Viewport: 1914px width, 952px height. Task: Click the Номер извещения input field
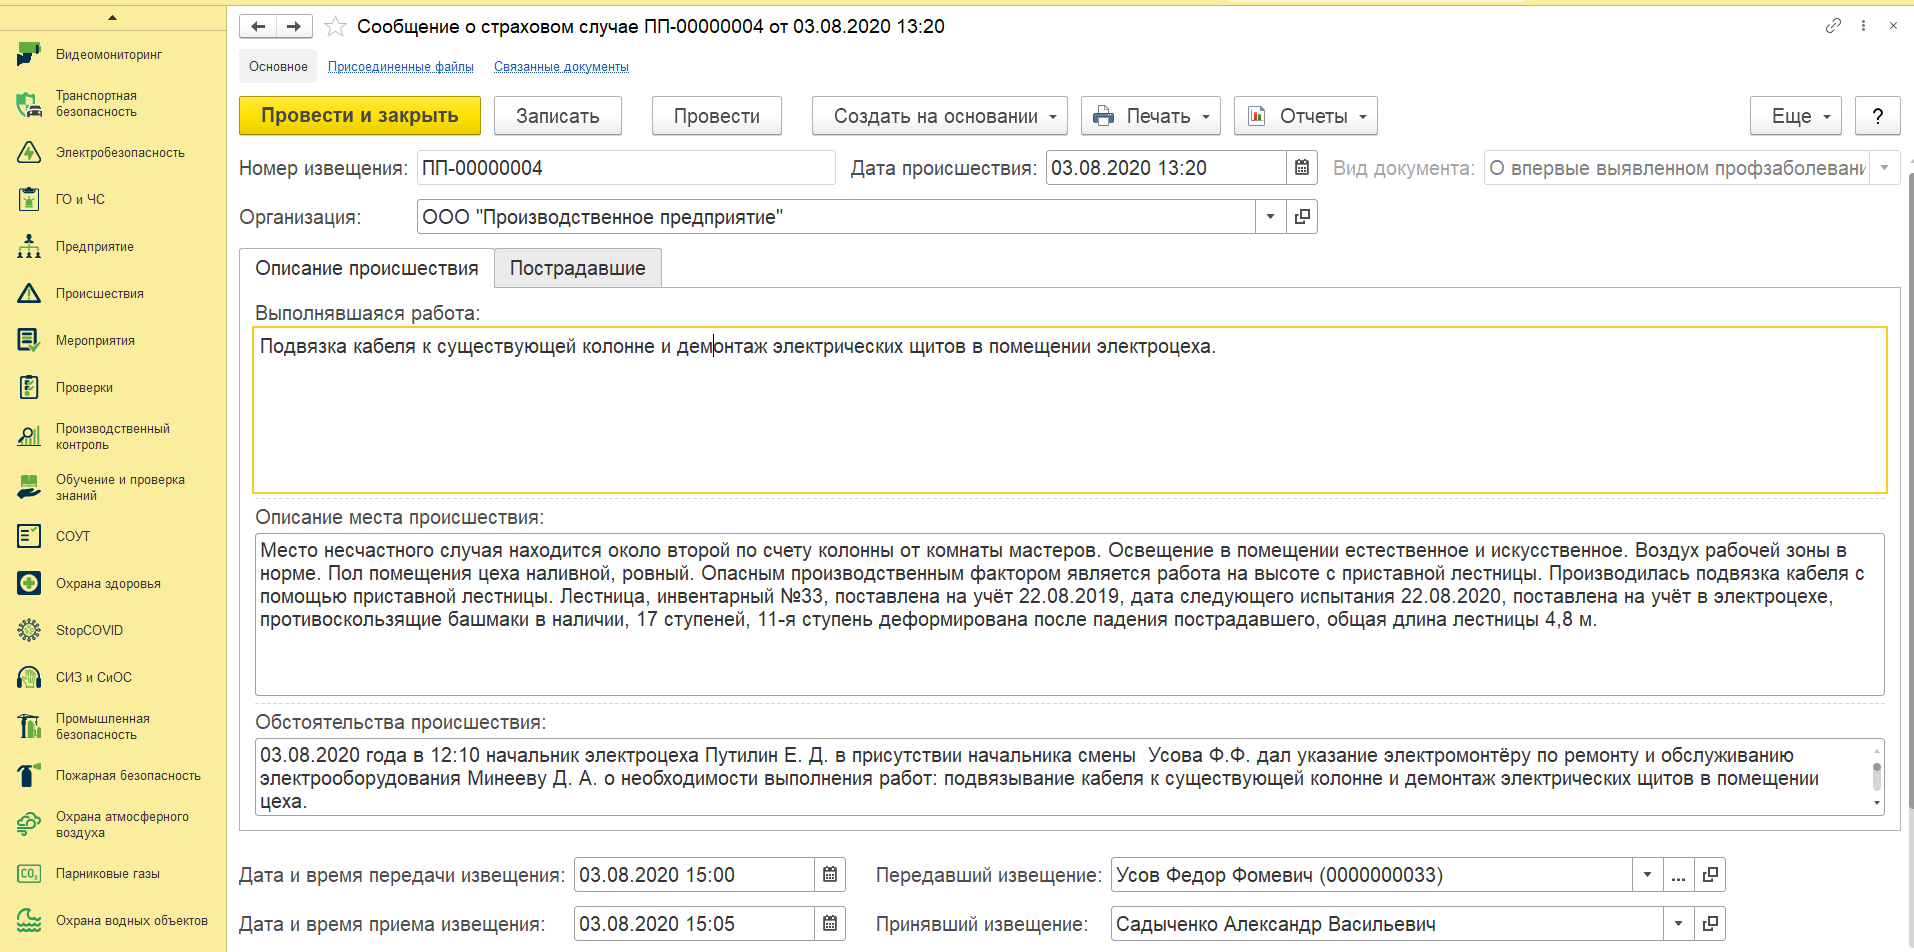625,168
